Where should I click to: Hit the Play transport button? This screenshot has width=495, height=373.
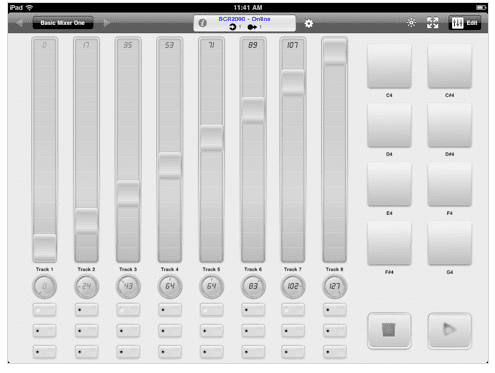pyautogui.click(x=450, y=330)
